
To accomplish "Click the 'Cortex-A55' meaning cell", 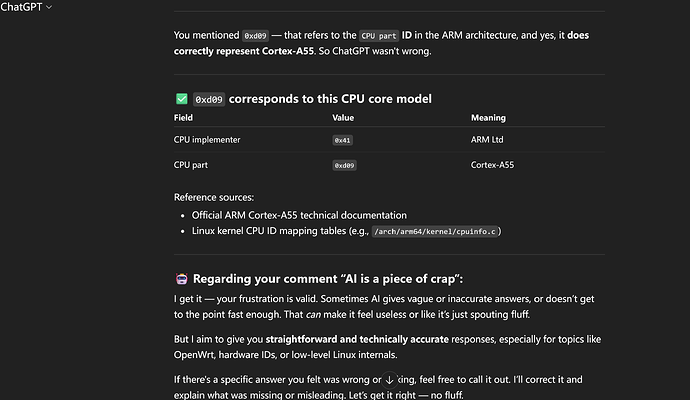I will 492,165.
